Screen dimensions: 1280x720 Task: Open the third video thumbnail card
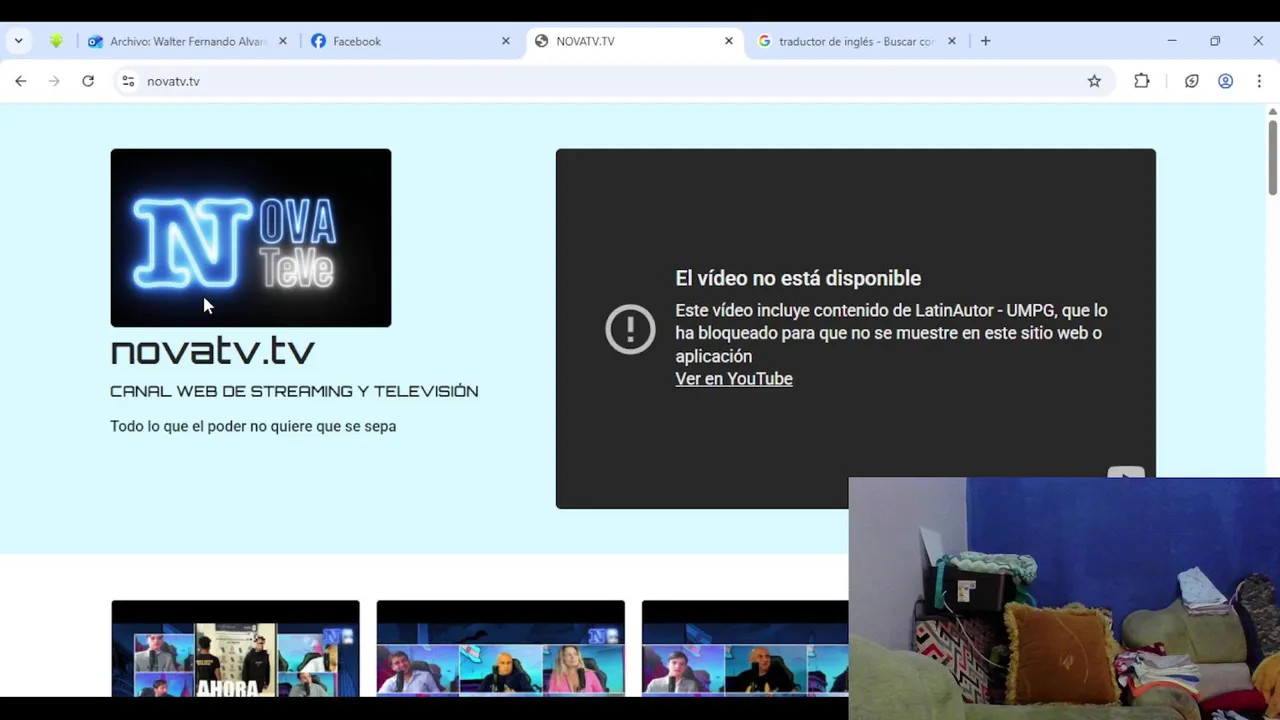tap(745, 648)
